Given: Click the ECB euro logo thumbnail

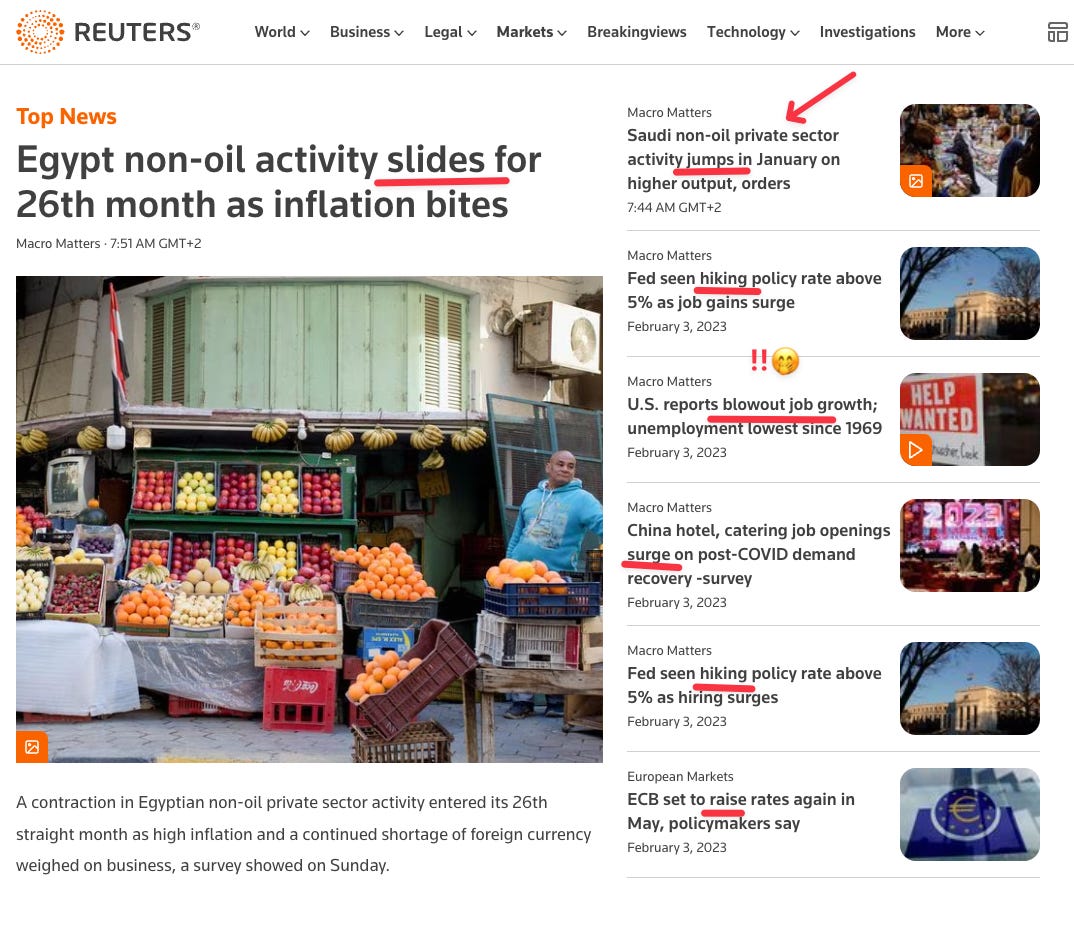Looking at the screenshot, I should pyautogui.click(x=969, y=814).
